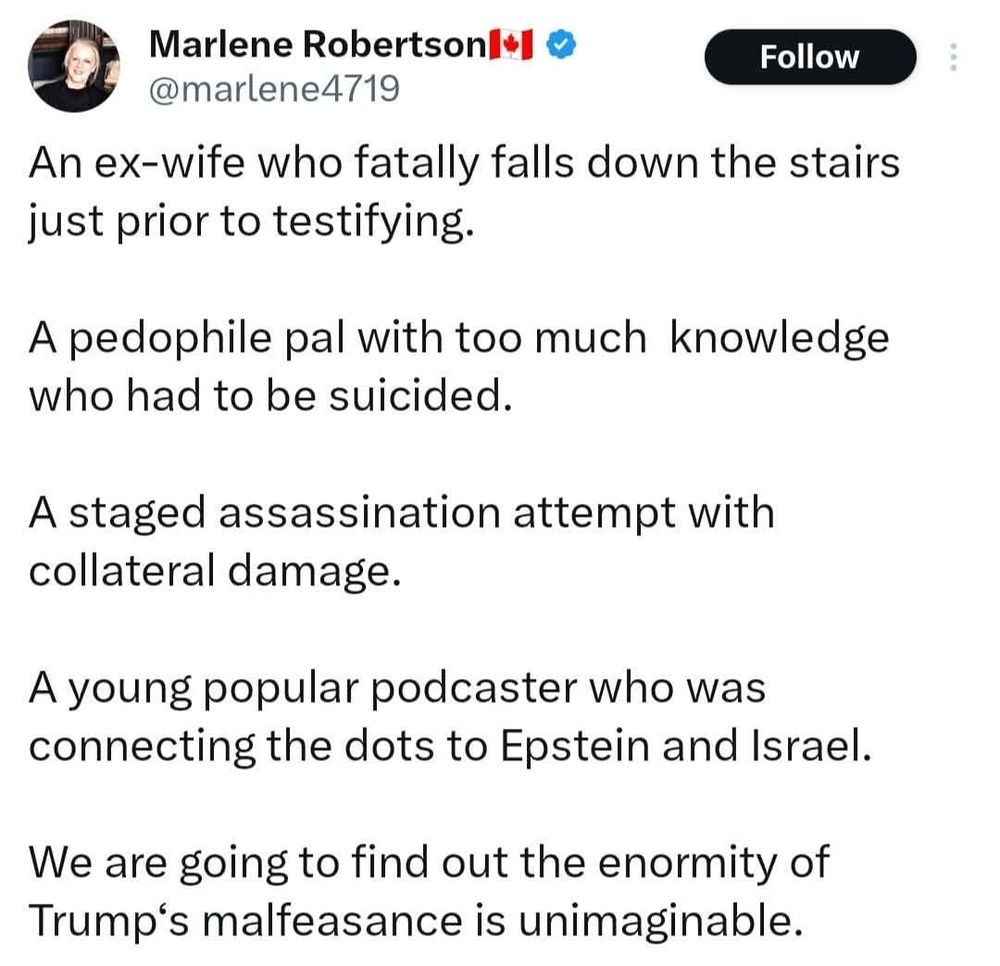1000x966 pixels.
Task: Click the @marlene4719 handle
Action: (x=273, y=91)
